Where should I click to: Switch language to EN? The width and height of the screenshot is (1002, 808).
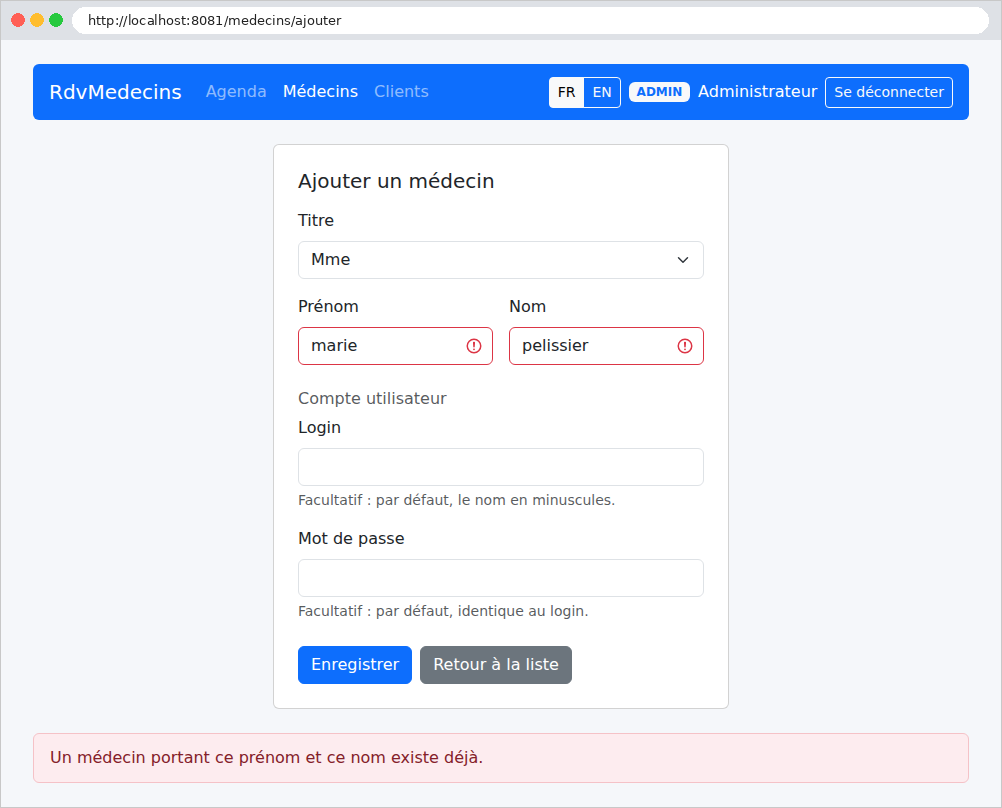pos(602,92)
